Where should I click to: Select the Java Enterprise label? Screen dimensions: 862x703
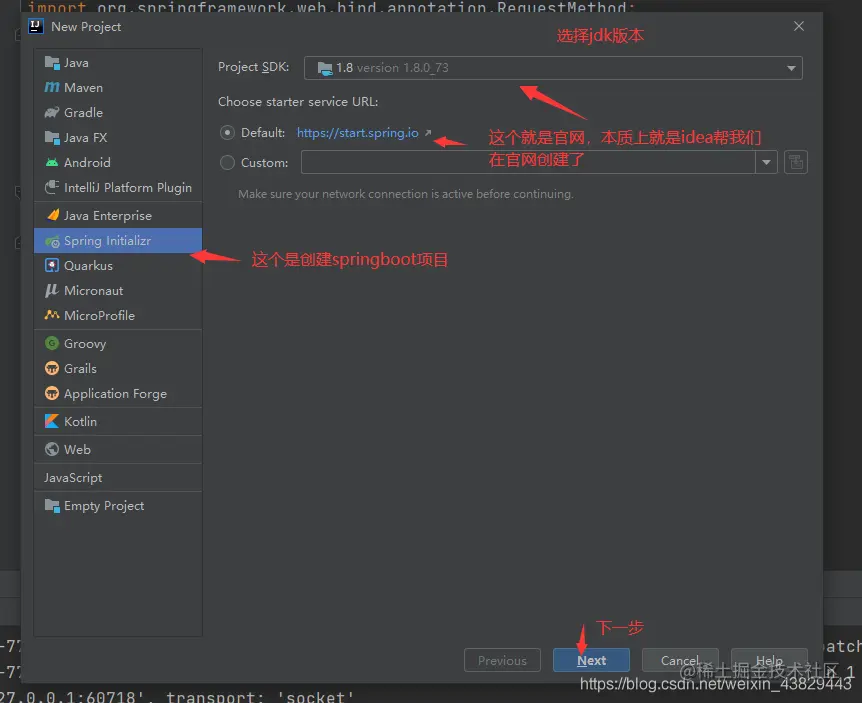pos(108,215)
